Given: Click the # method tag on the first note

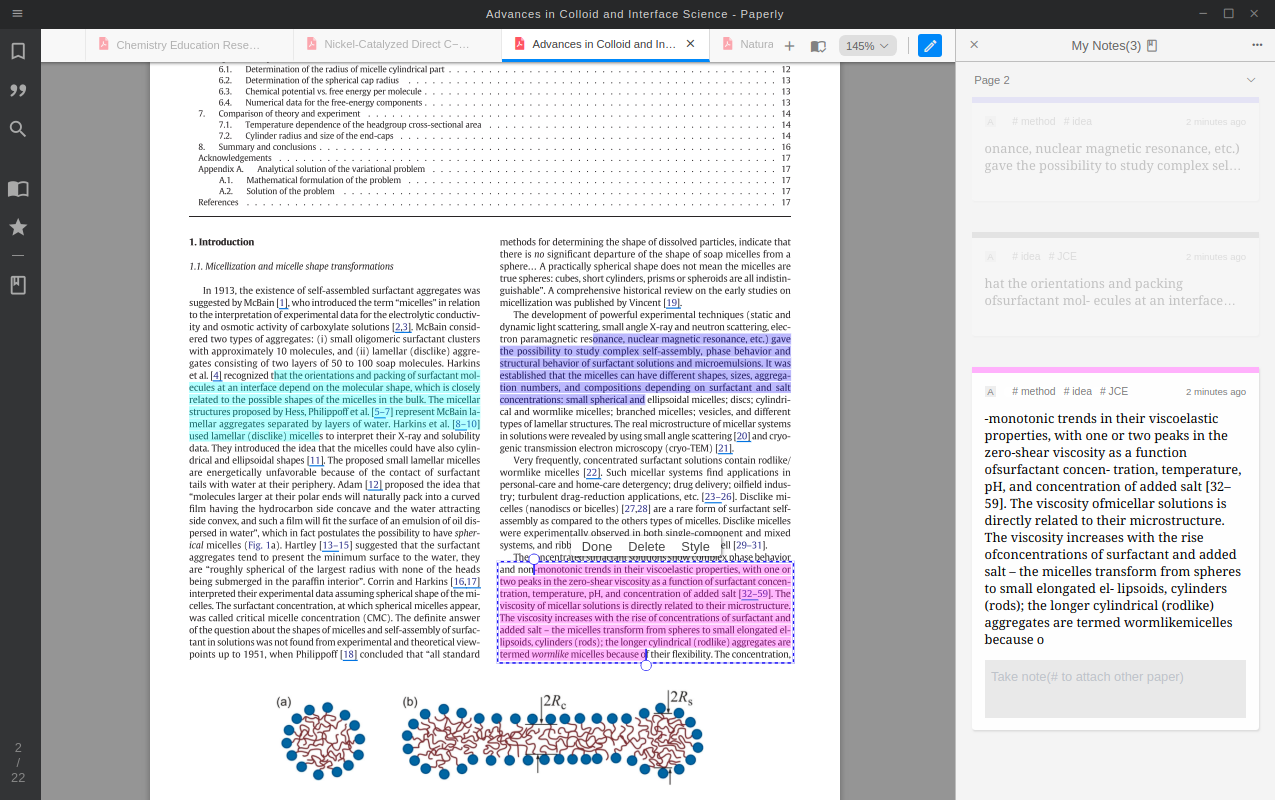Looking at the screenshot, I should click(1033, 121).
